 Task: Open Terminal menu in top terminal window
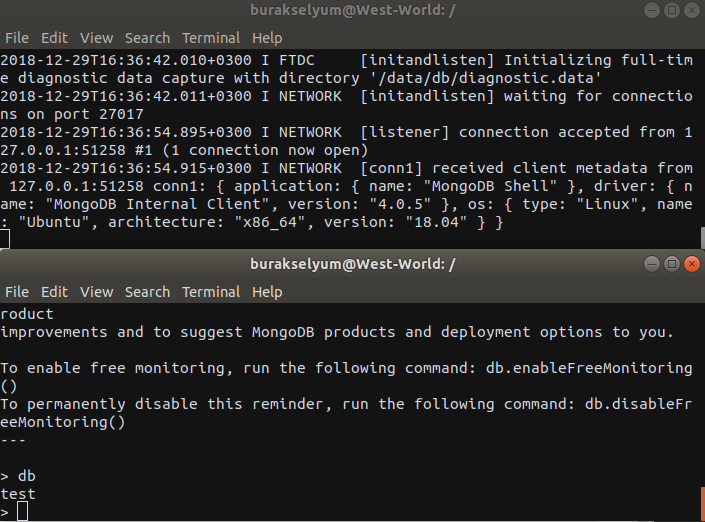click(211, 38)
